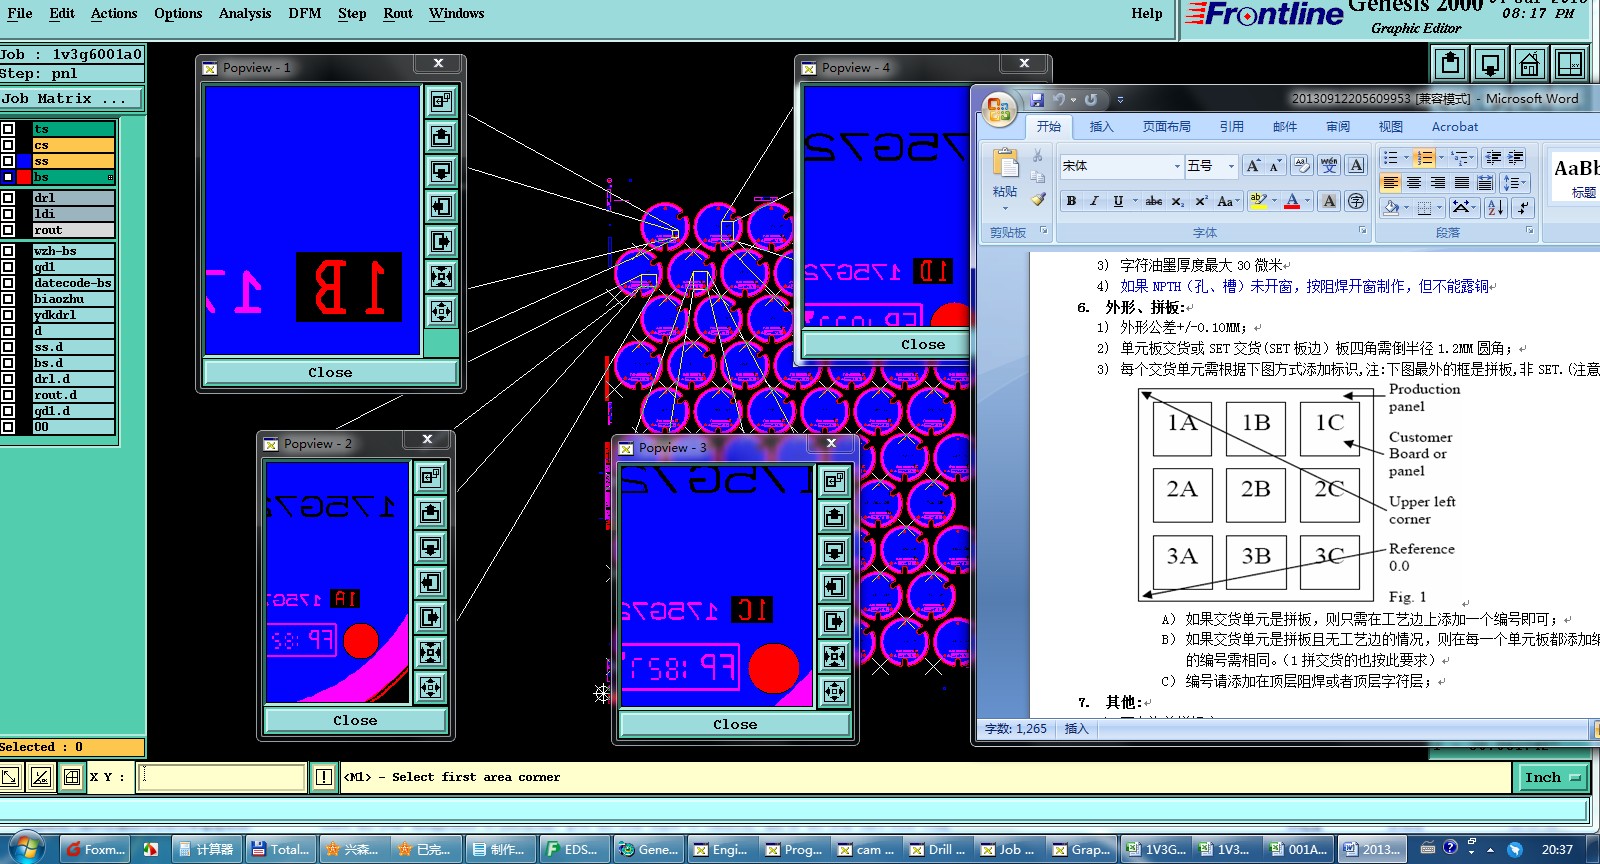The image size is (1600, 864).
Task: Toggle Italic formatting in Word
Action: pos(1094,201)
